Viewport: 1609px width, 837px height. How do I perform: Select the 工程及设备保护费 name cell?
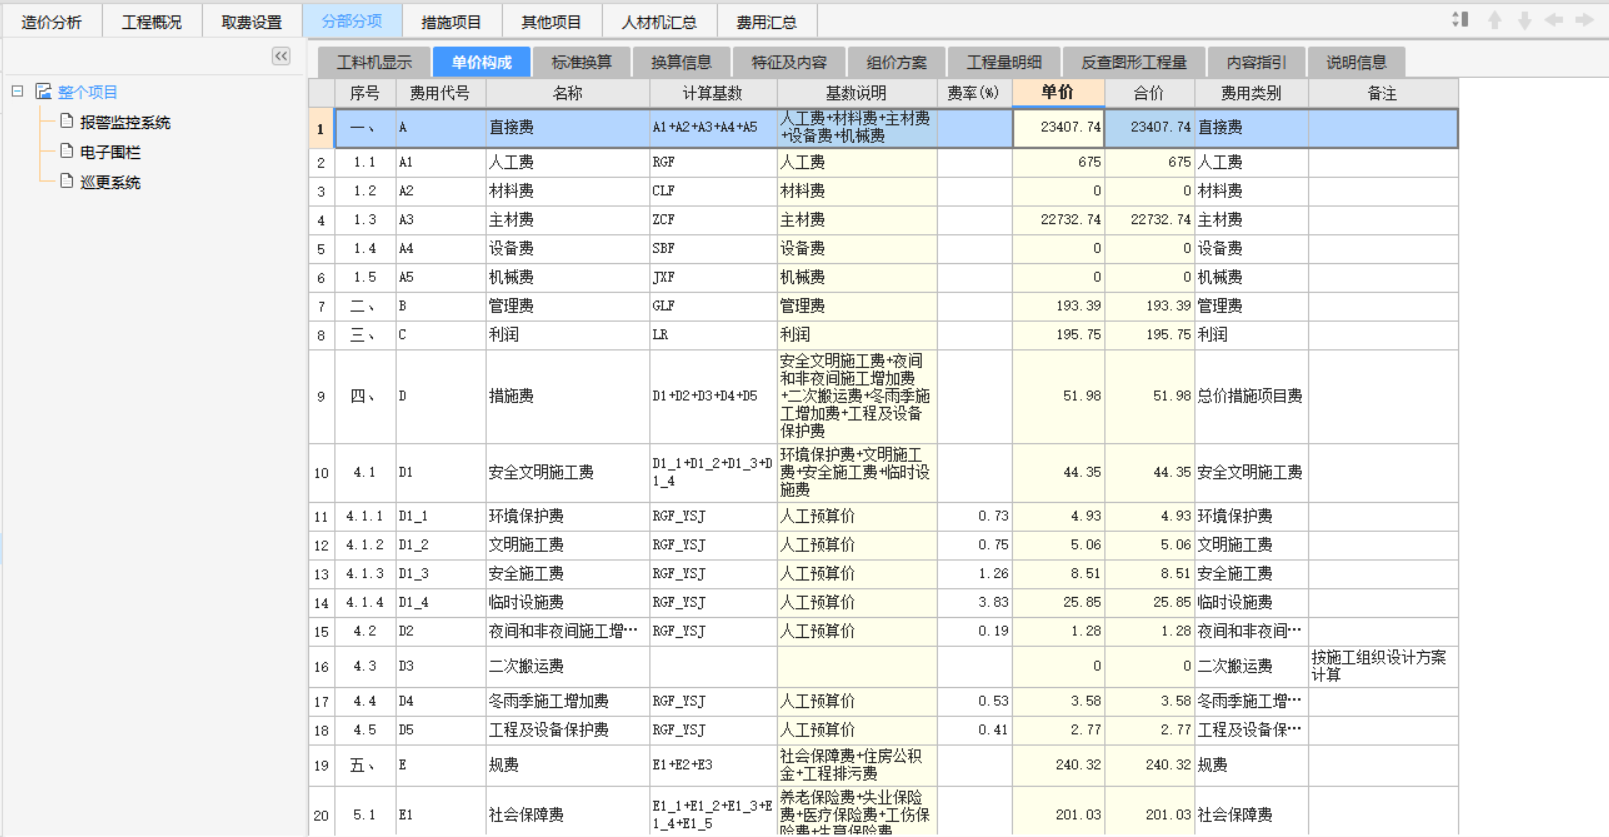[x=567, y=730]
